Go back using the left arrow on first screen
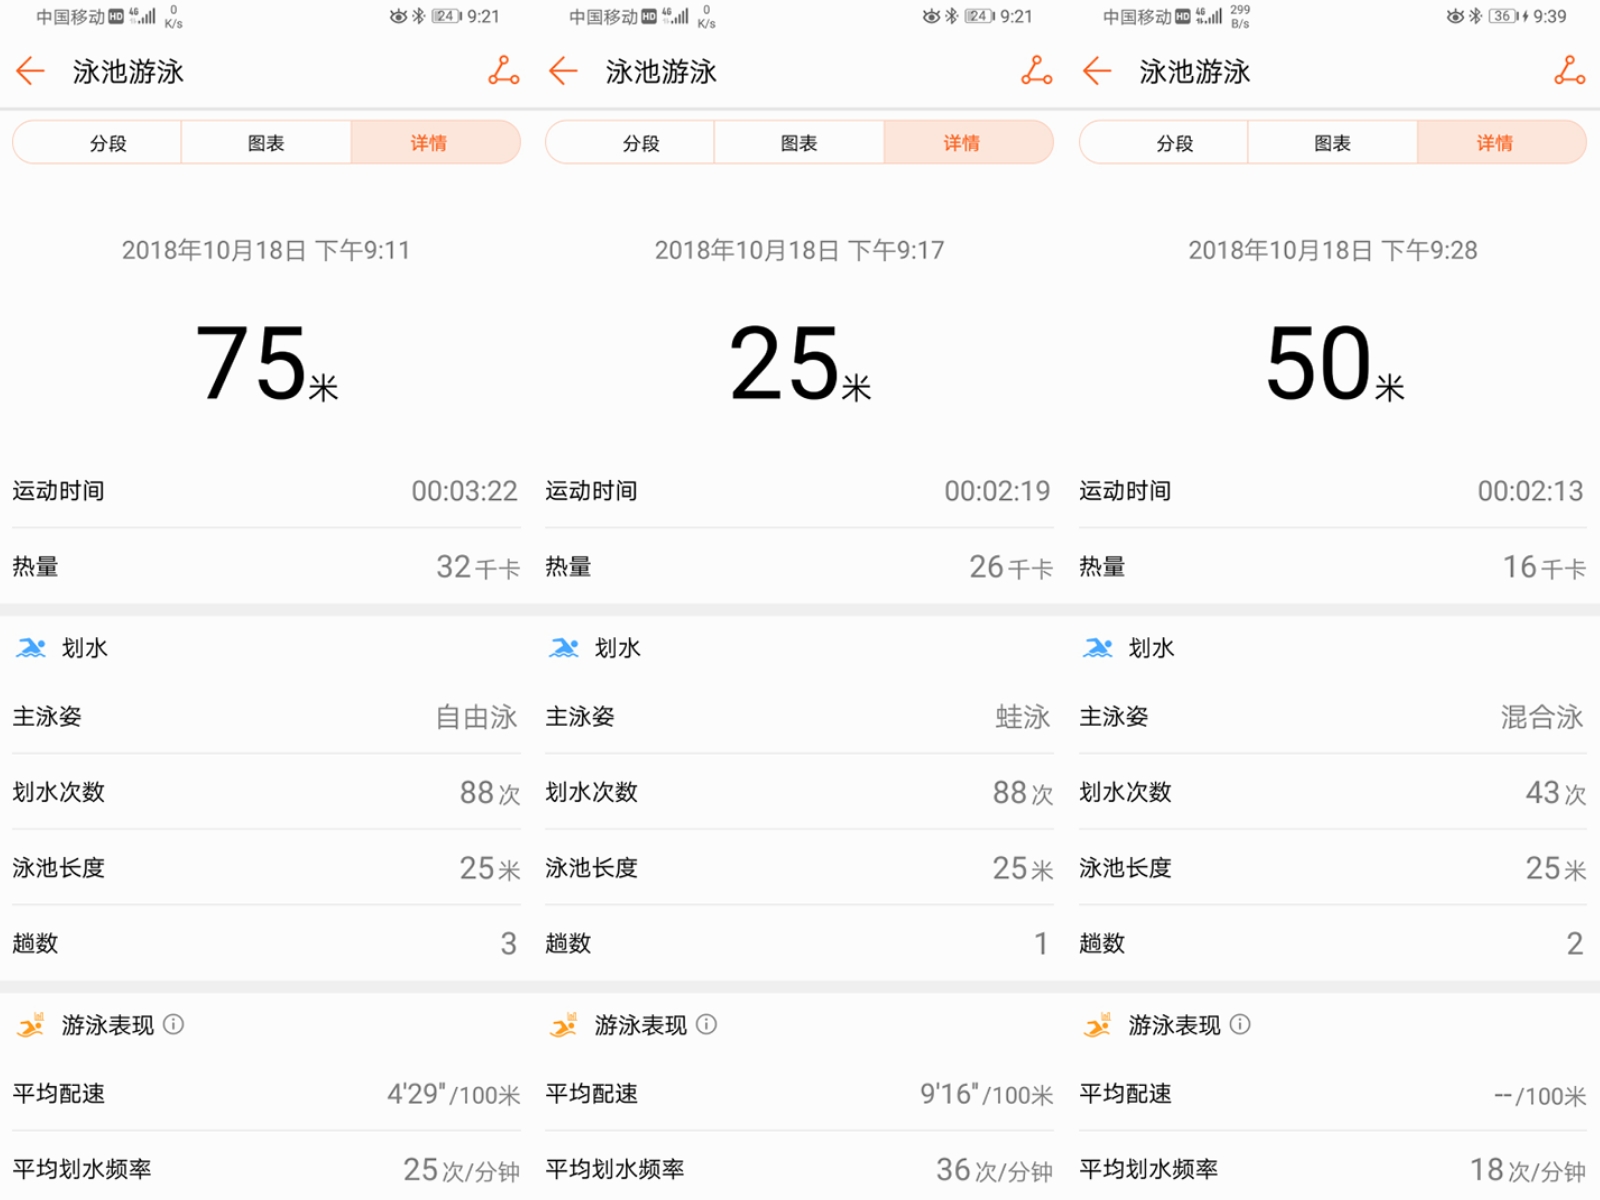 29,71
